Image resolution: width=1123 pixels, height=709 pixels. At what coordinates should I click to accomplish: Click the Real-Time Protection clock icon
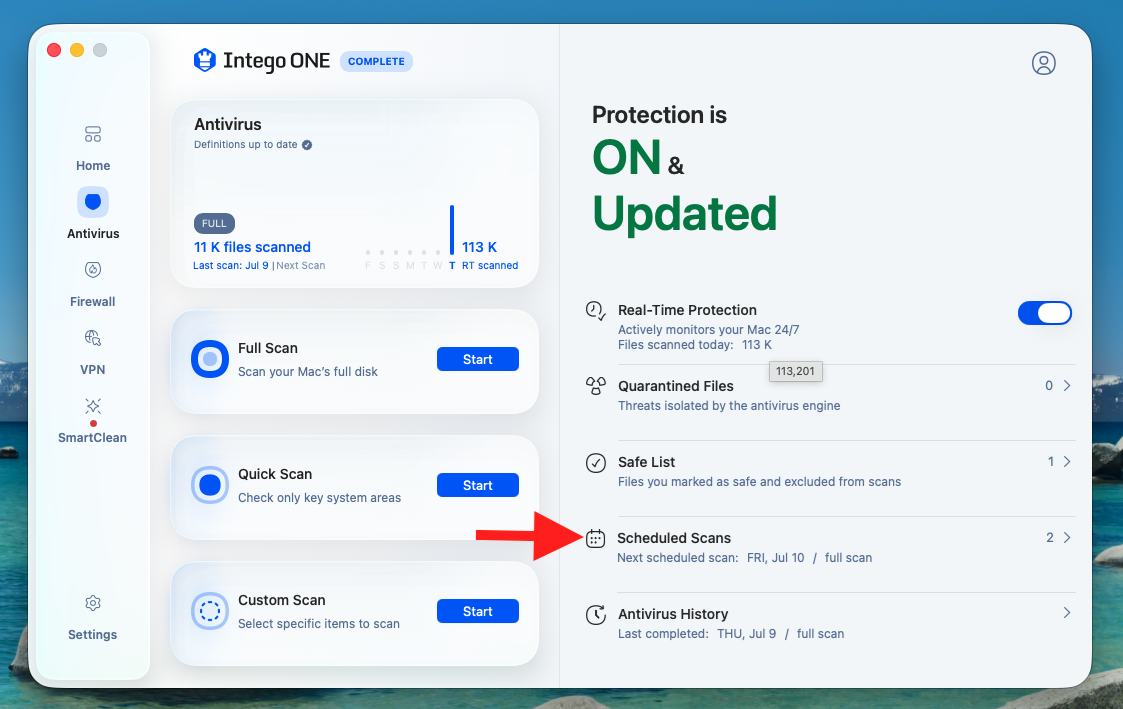point(595,311)
